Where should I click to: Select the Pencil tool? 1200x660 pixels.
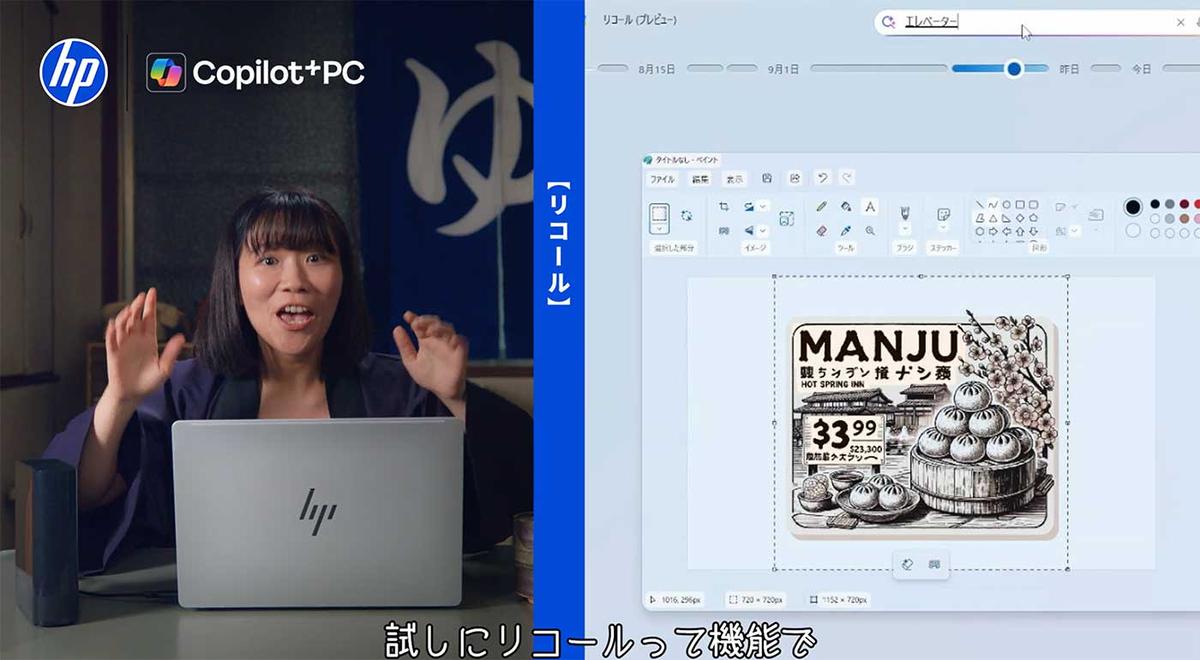tap(821, 207)
